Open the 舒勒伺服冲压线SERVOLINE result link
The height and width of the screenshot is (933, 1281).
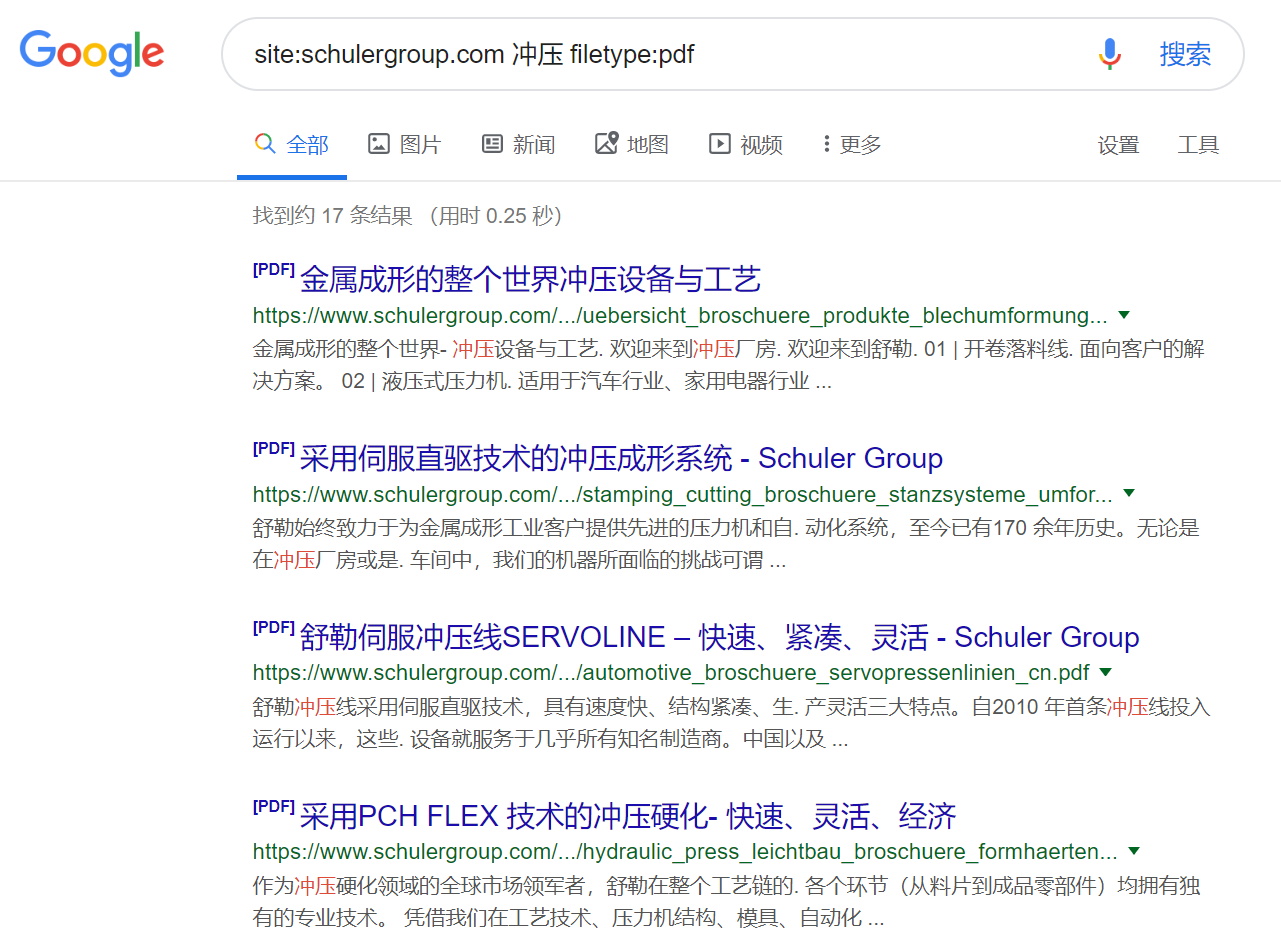click(718, 637)
